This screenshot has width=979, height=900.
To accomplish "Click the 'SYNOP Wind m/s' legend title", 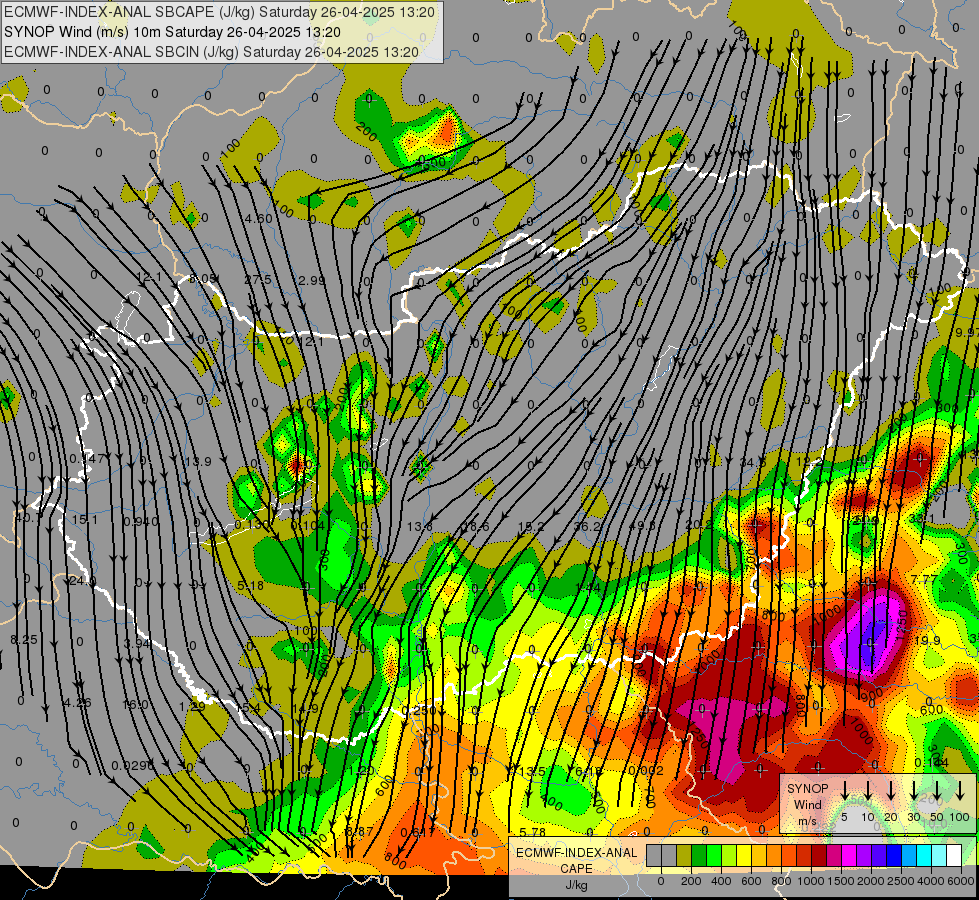I will point(807,804).
